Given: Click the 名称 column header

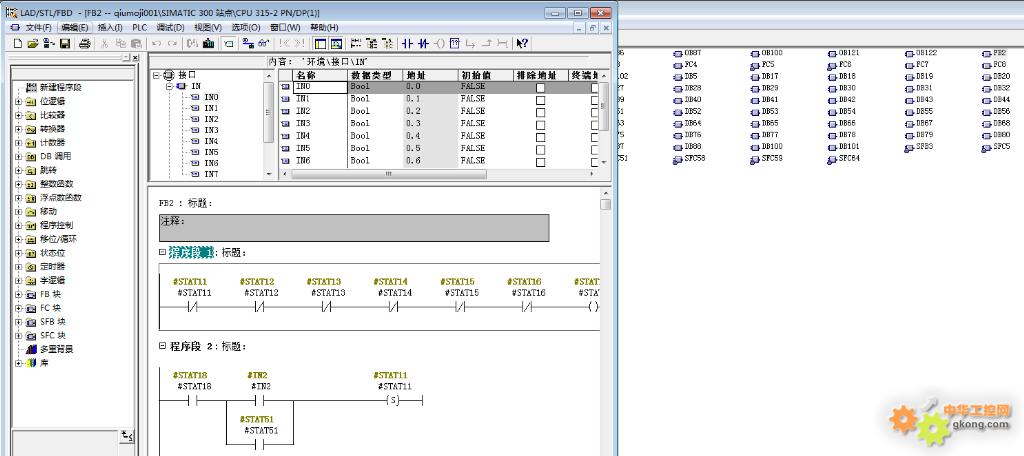Looking at the screenshot, I should point(319,76).
